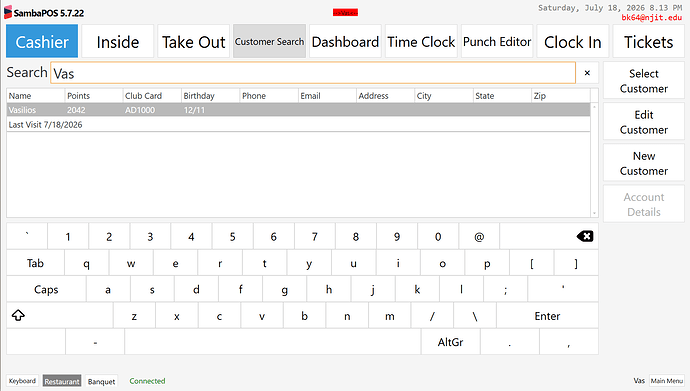
Task: Tap the number 5 key
Action: [x=232, y=237]
